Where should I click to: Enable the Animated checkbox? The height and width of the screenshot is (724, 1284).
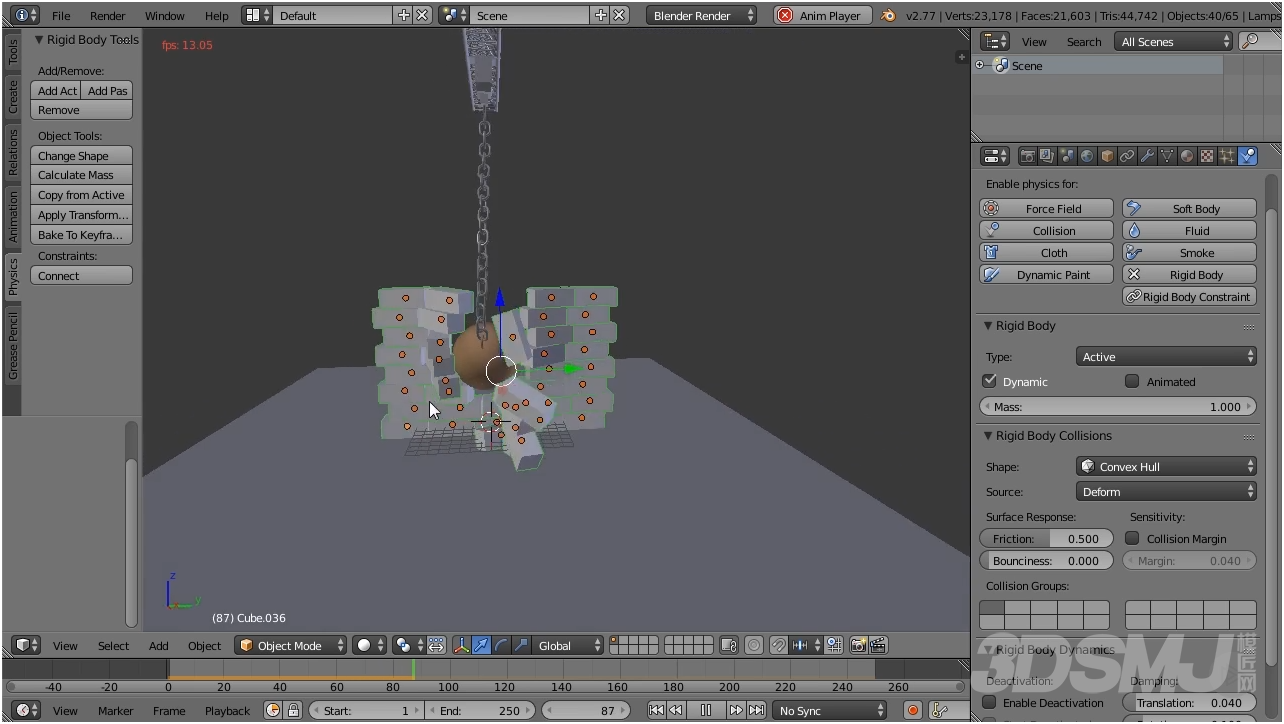pos(1132,381)
